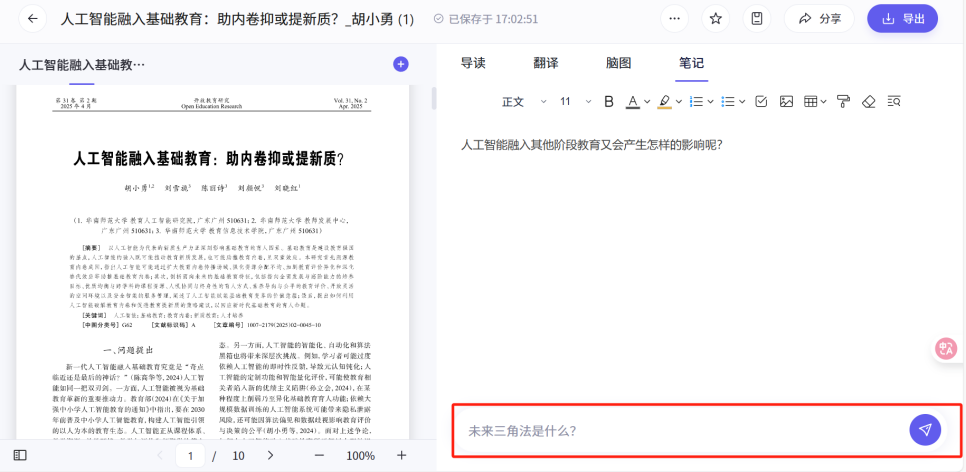Go back using the arrow button
Screen dimensions: 966x472
(33, 19)
